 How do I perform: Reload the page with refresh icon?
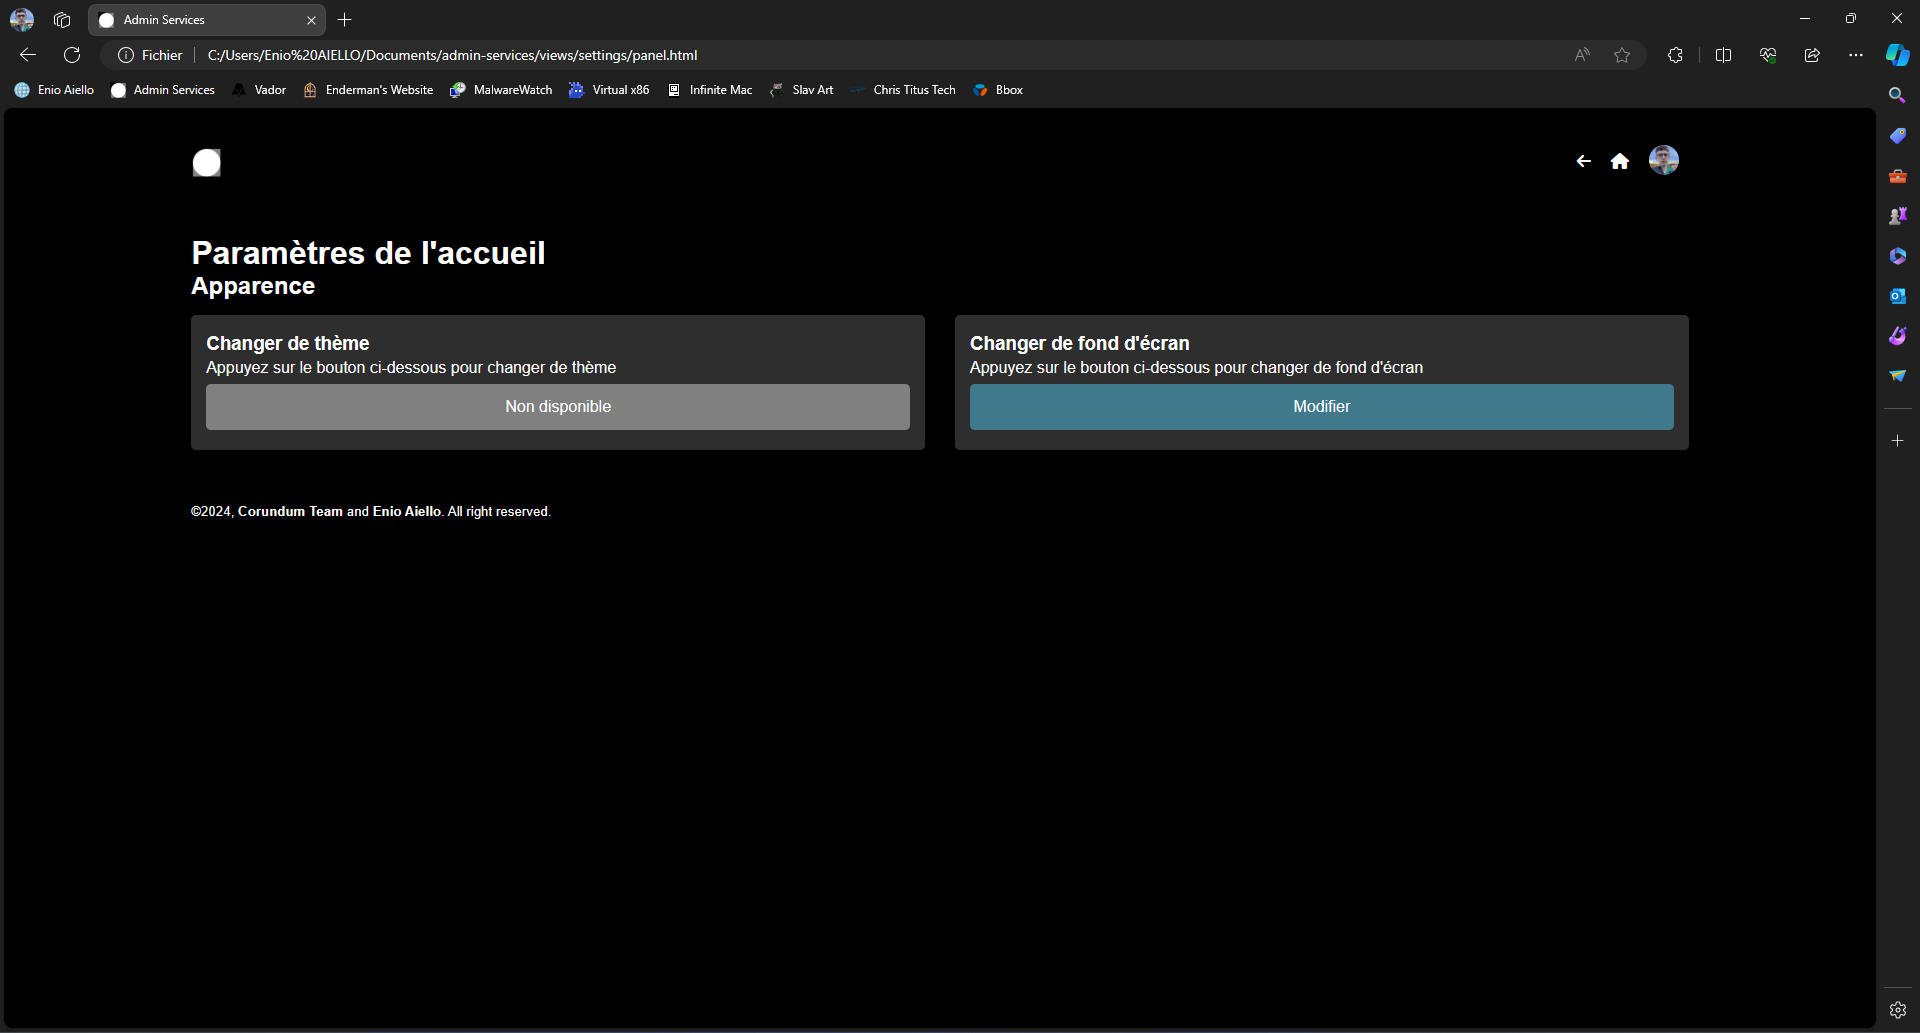[x=72, y=55]
